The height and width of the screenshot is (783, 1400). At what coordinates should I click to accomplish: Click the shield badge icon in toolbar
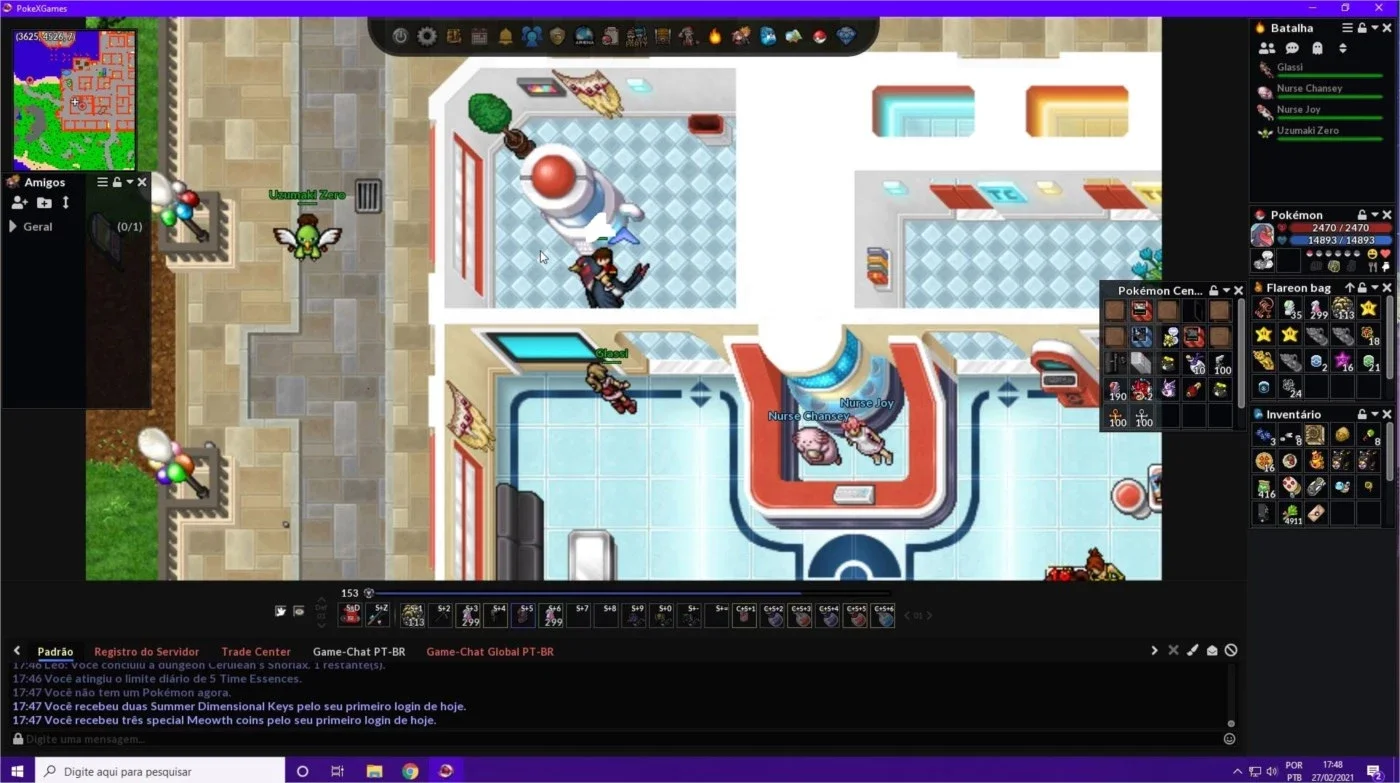click(x=558, y=36)
